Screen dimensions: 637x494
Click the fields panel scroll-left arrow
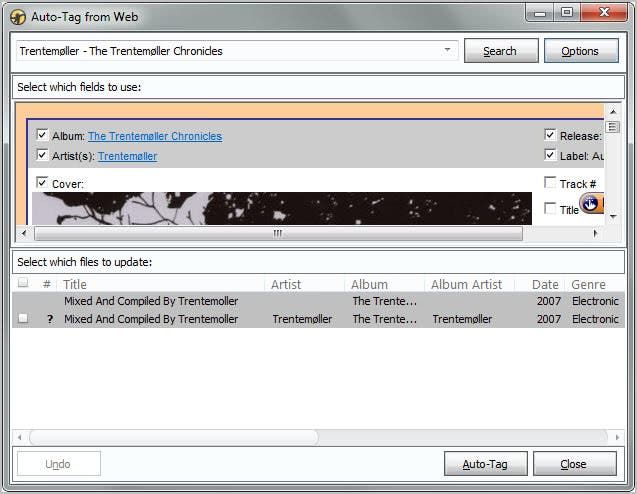24,233
